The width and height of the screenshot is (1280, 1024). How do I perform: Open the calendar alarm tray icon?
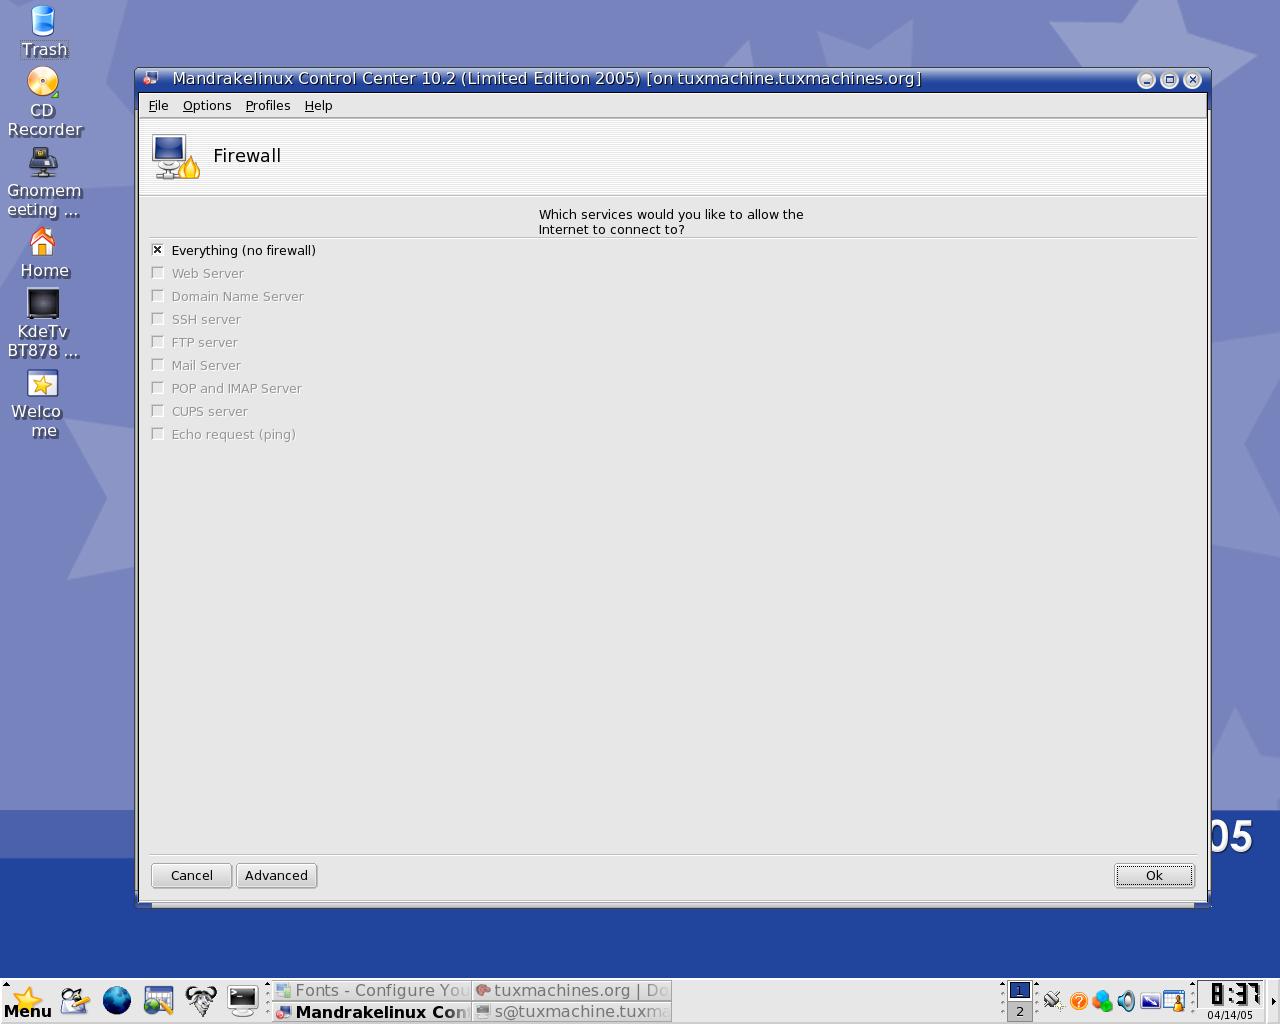[x=1174, y=1001]
